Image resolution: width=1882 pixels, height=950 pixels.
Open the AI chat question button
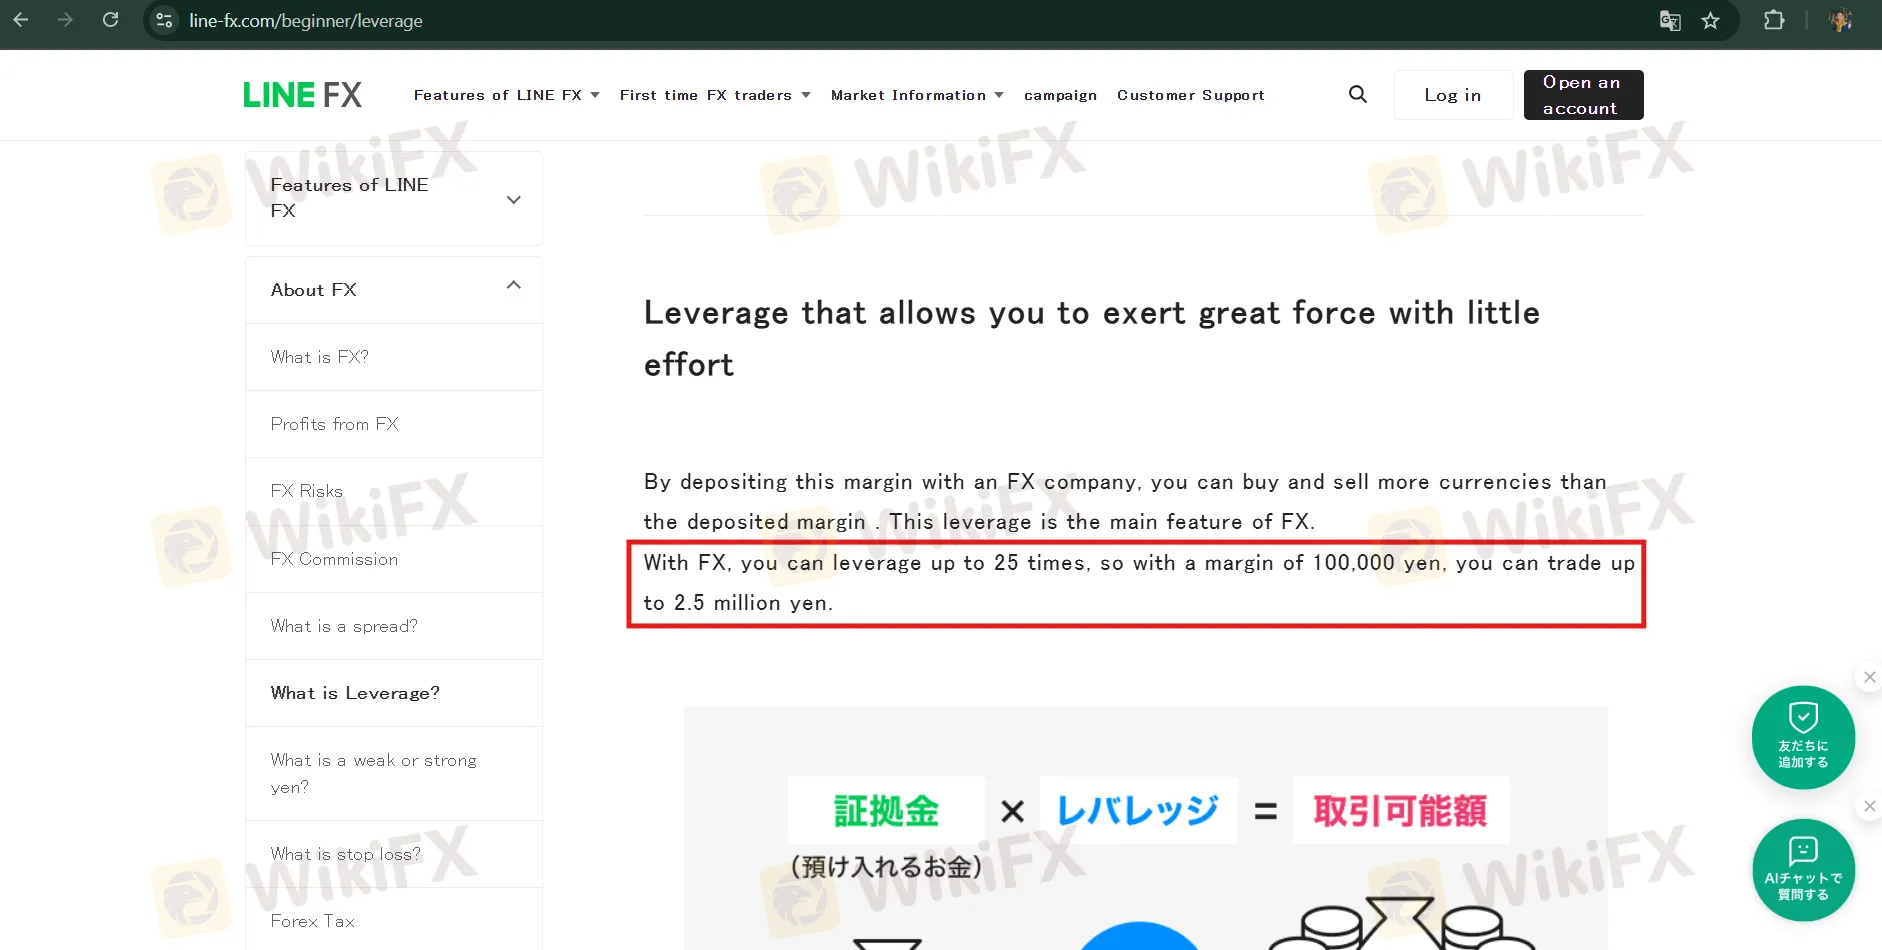1803,870
